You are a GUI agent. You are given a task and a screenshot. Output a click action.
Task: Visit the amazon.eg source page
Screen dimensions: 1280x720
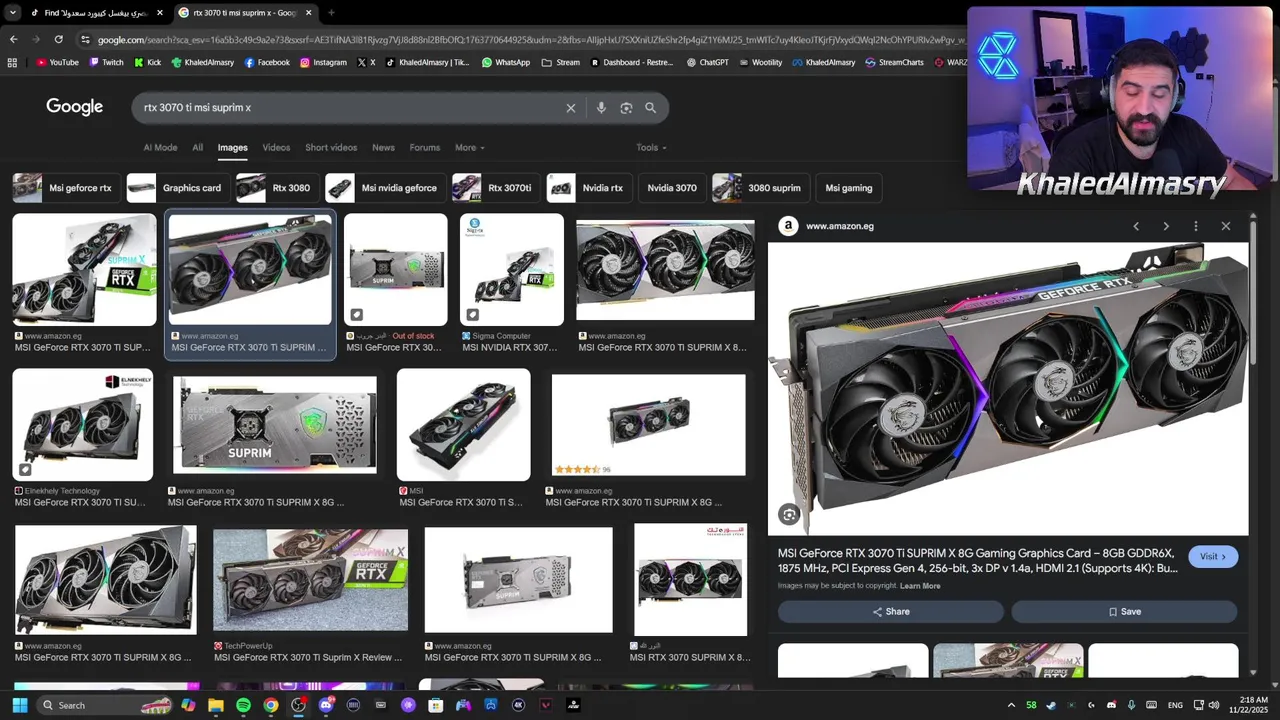click(1213, 557)
